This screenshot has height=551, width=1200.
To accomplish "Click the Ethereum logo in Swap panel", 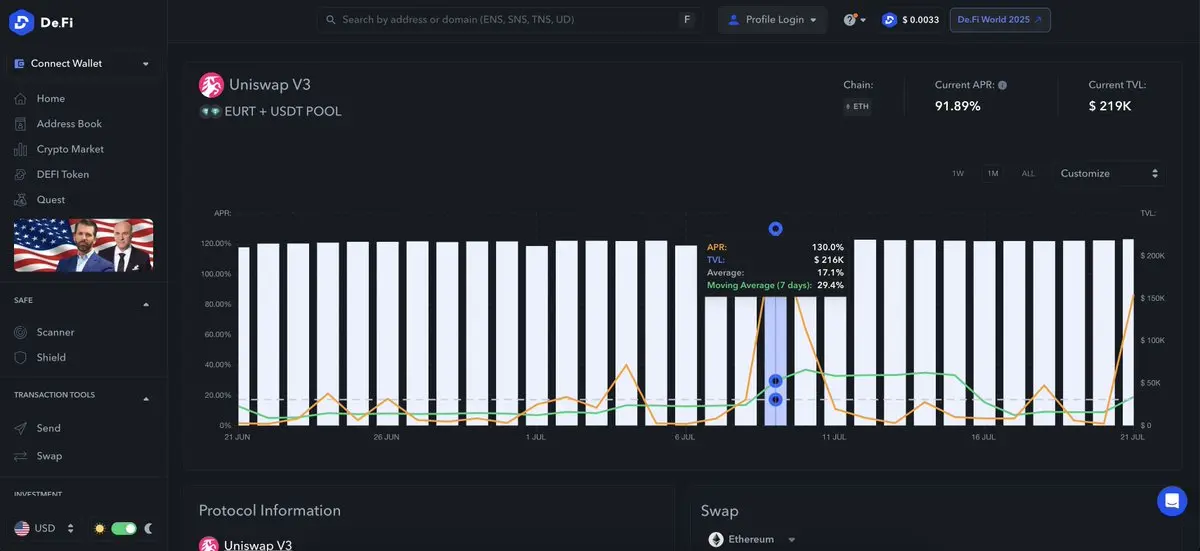I will 716,539.
